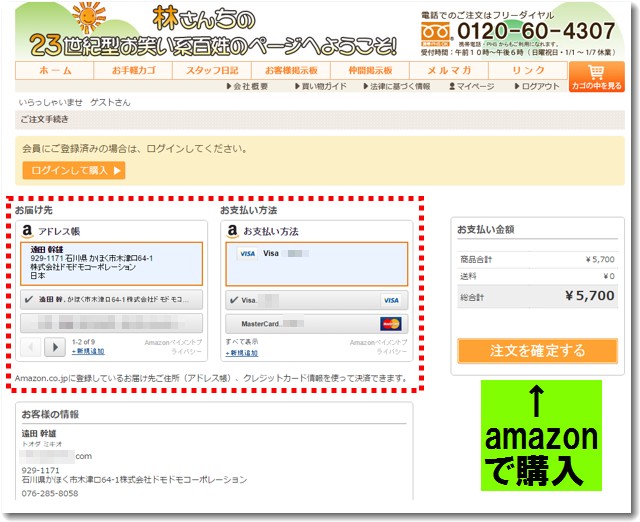The height and width of the screenshot is (522, 640).
Task: Click Amazonペイメントプライバシー link in payment widget
Action: pos(378,347)
